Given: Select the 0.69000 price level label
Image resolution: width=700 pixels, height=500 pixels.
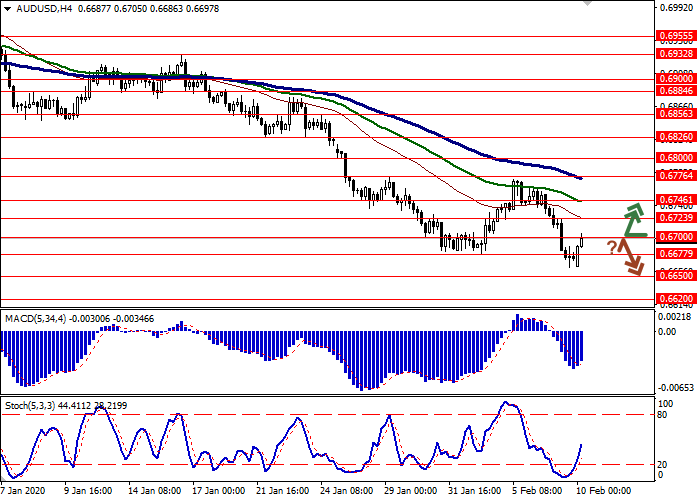Looking at the screenshot, I should [675, 77].
